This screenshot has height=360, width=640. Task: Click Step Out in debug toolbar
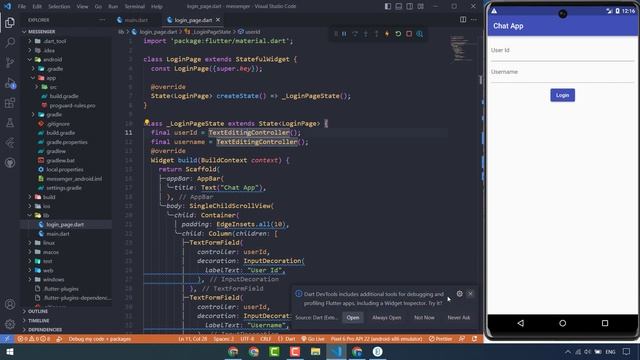[x=376, y=34]
